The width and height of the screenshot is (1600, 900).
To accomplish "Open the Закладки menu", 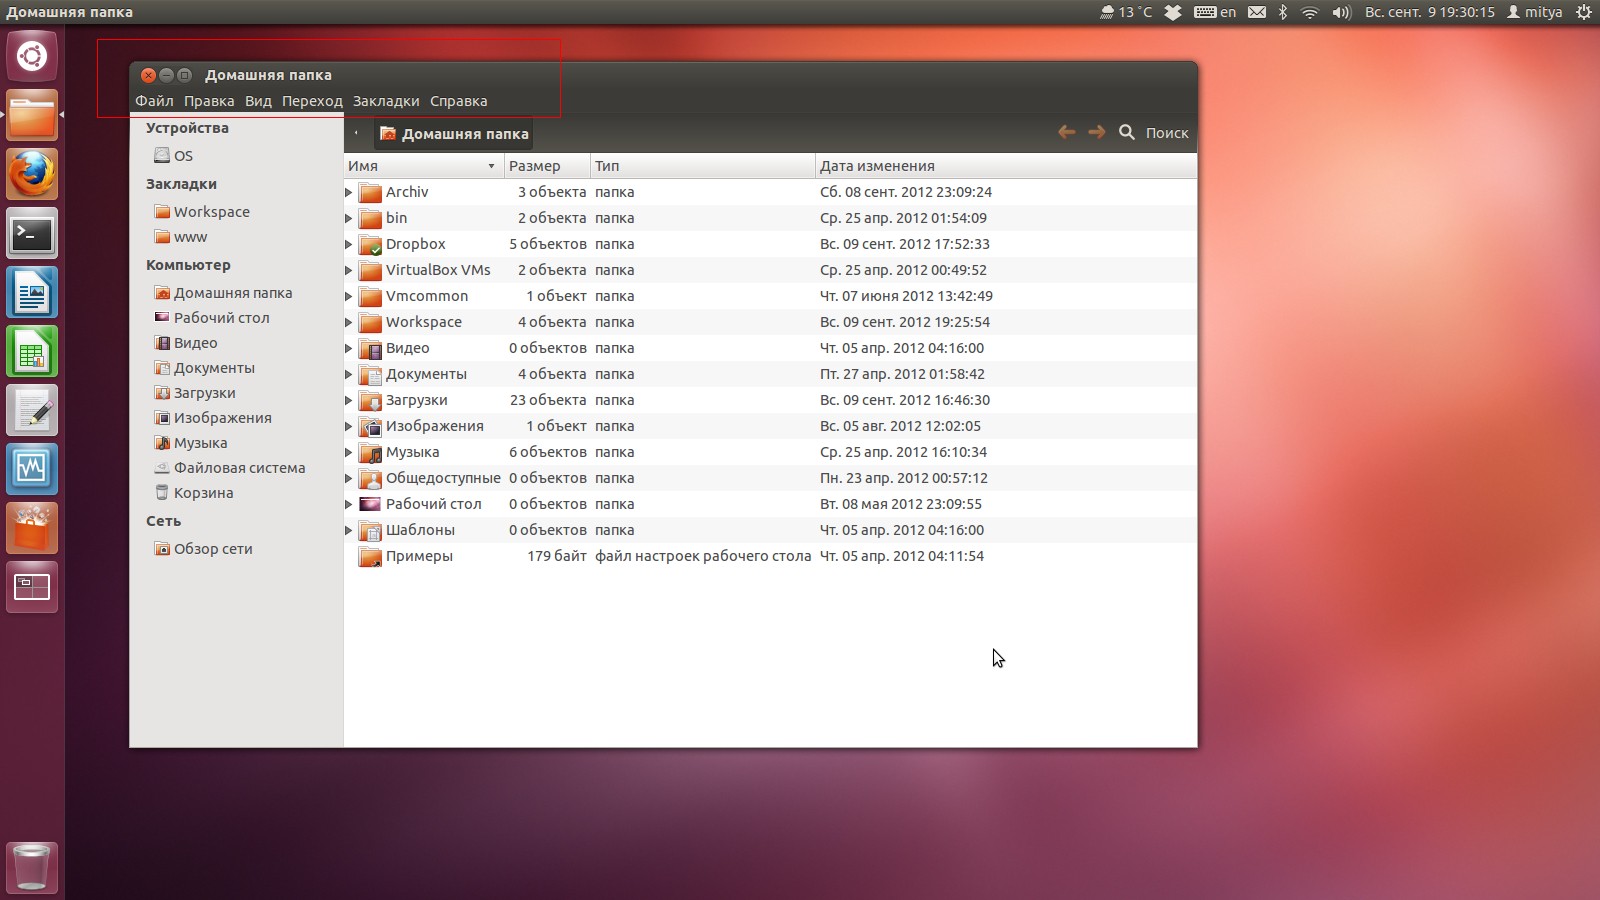I will pos(386,101).
